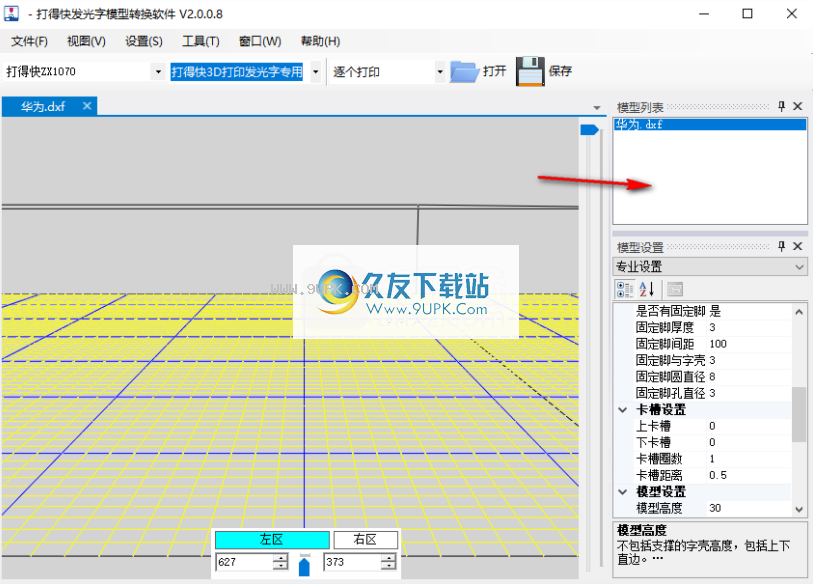Open the 打得快ZX1070 printer dropdown
Screen dimensions: 813x584
point(158,72)
